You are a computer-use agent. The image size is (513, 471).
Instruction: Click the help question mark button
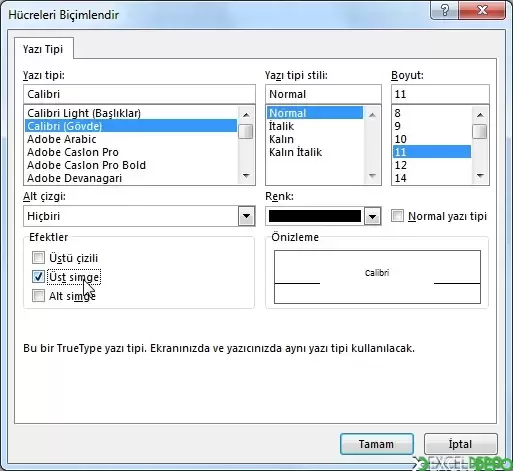[444, 10]
